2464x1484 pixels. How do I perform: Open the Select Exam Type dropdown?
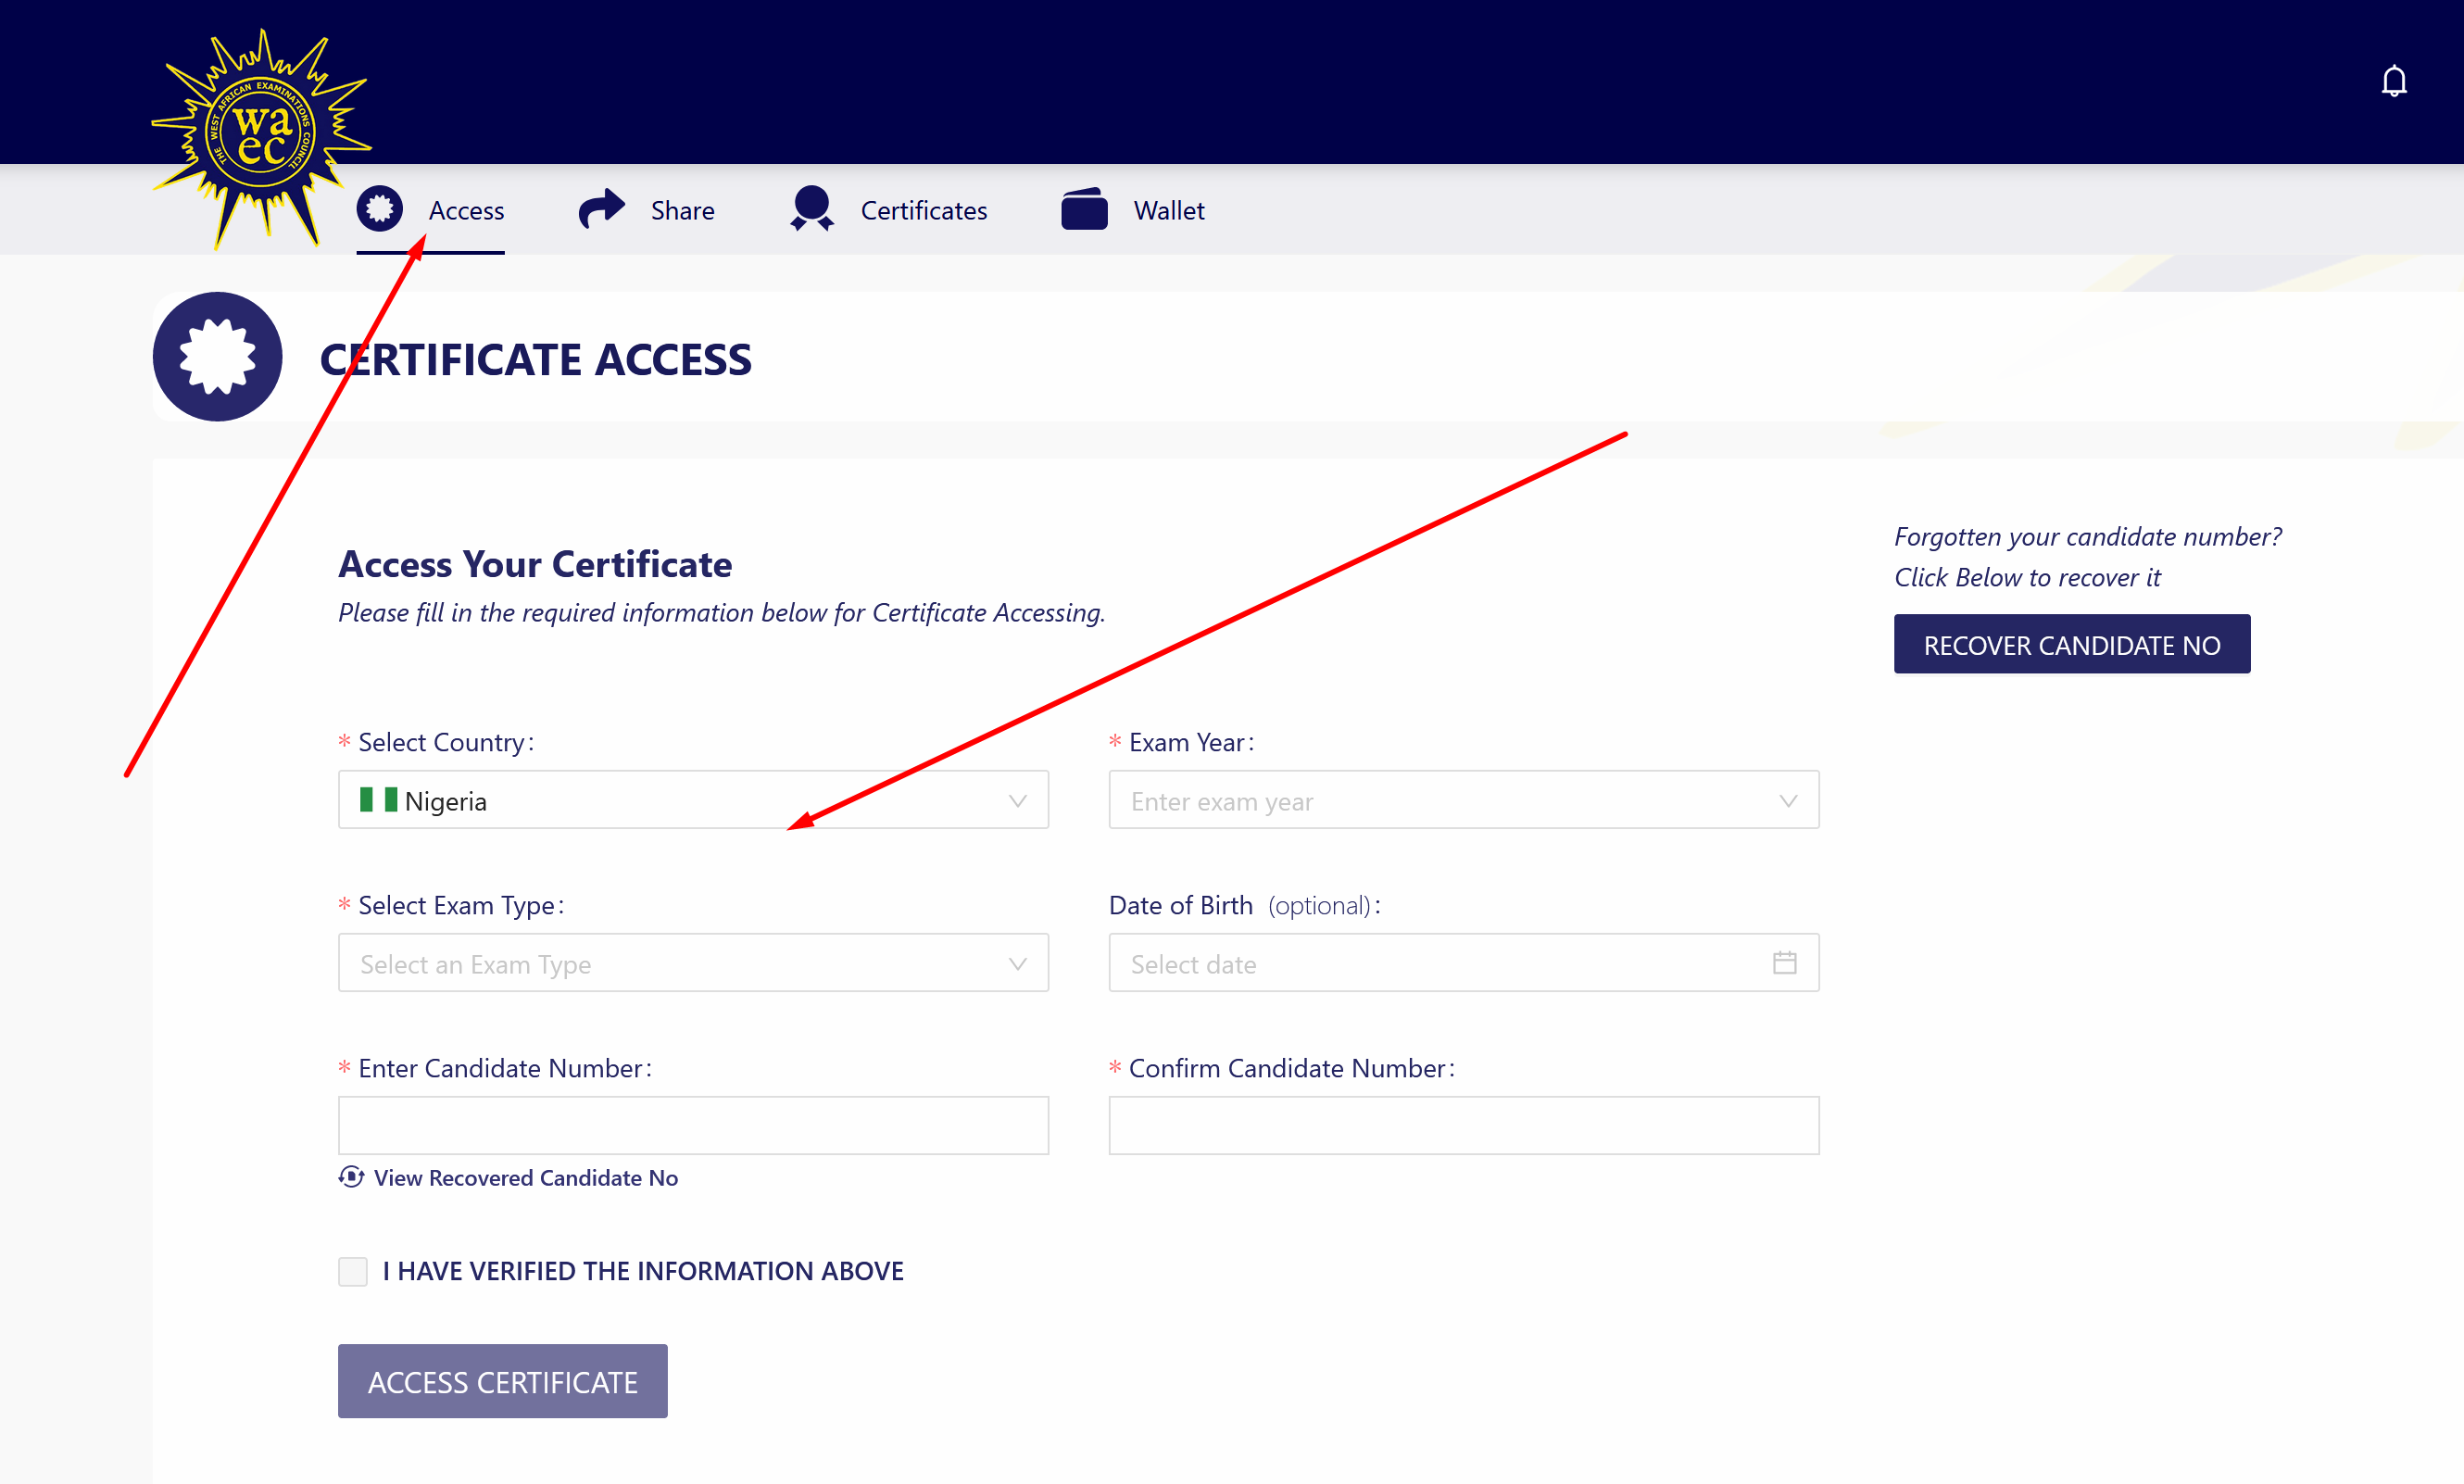693,963
